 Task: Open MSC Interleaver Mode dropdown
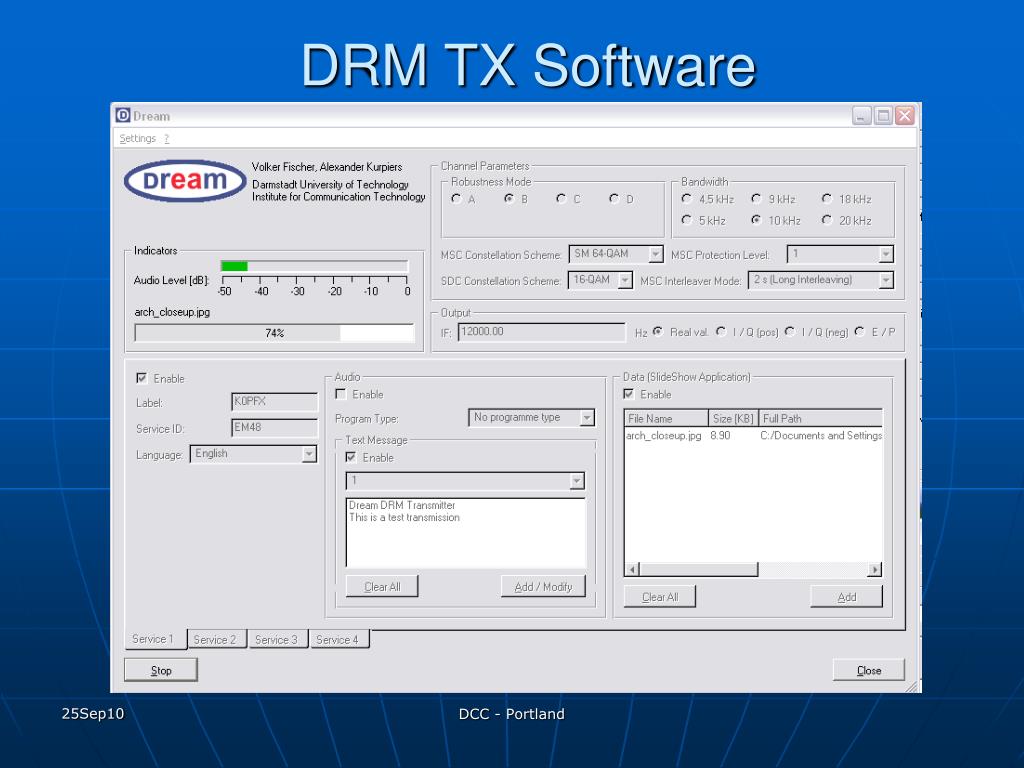821,280
